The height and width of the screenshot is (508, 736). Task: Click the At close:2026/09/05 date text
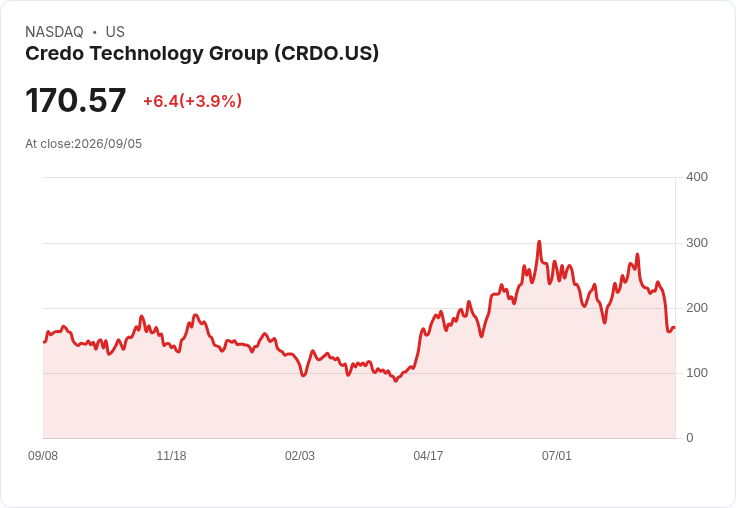[x=84, y=144]
